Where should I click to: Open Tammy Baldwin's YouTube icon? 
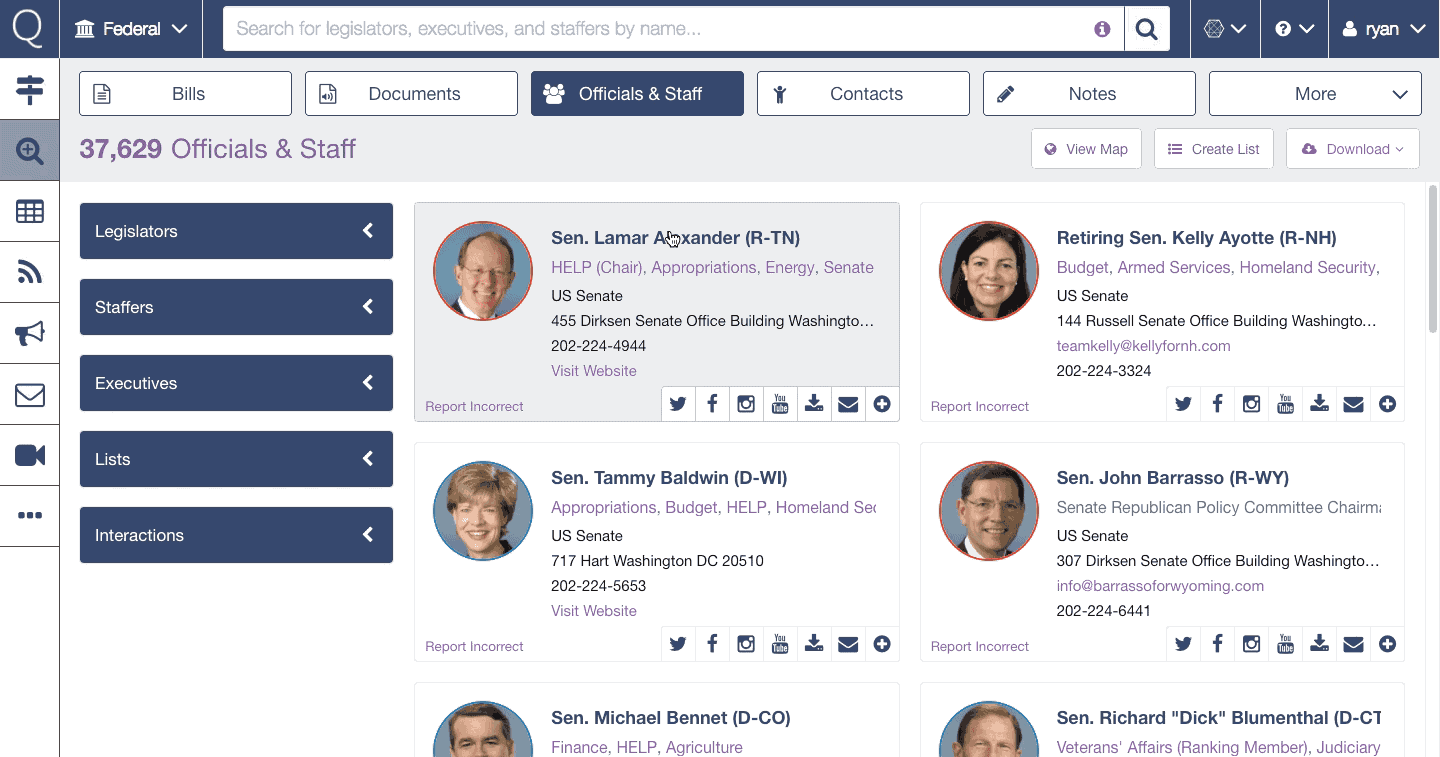click(780, 644)
